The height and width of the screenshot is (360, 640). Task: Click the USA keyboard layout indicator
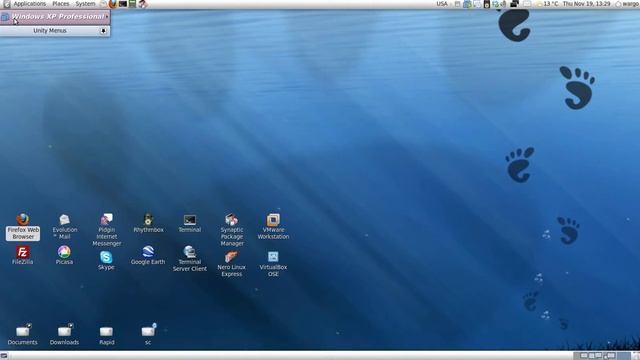tap(442, 4)
